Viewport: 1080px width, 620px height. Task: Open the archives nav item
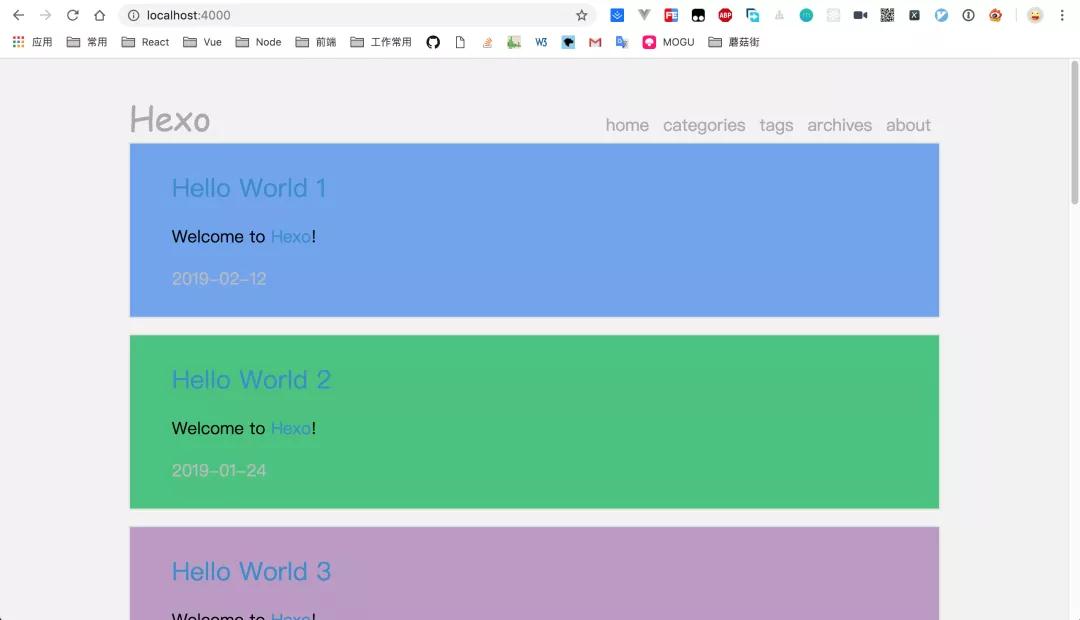click(840, 125)
